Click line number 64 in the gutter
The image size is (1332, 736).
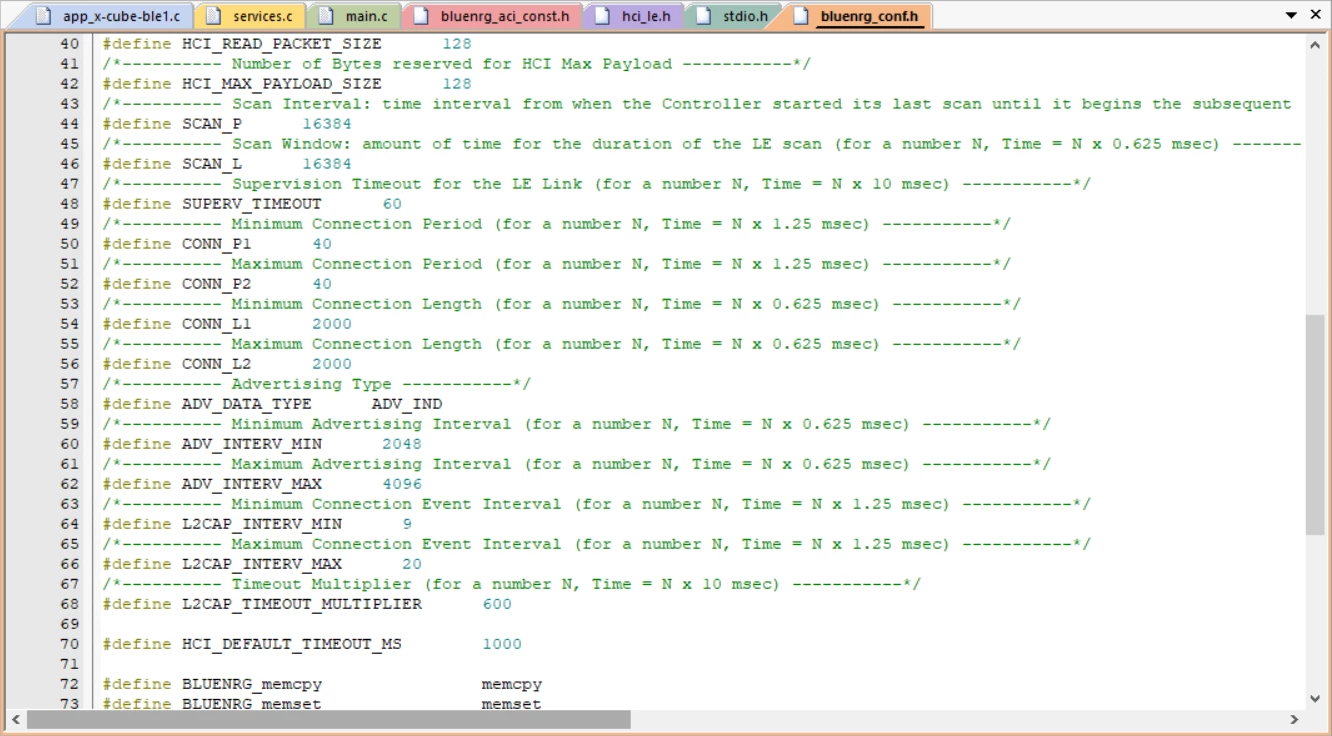(x=69, y=524)
